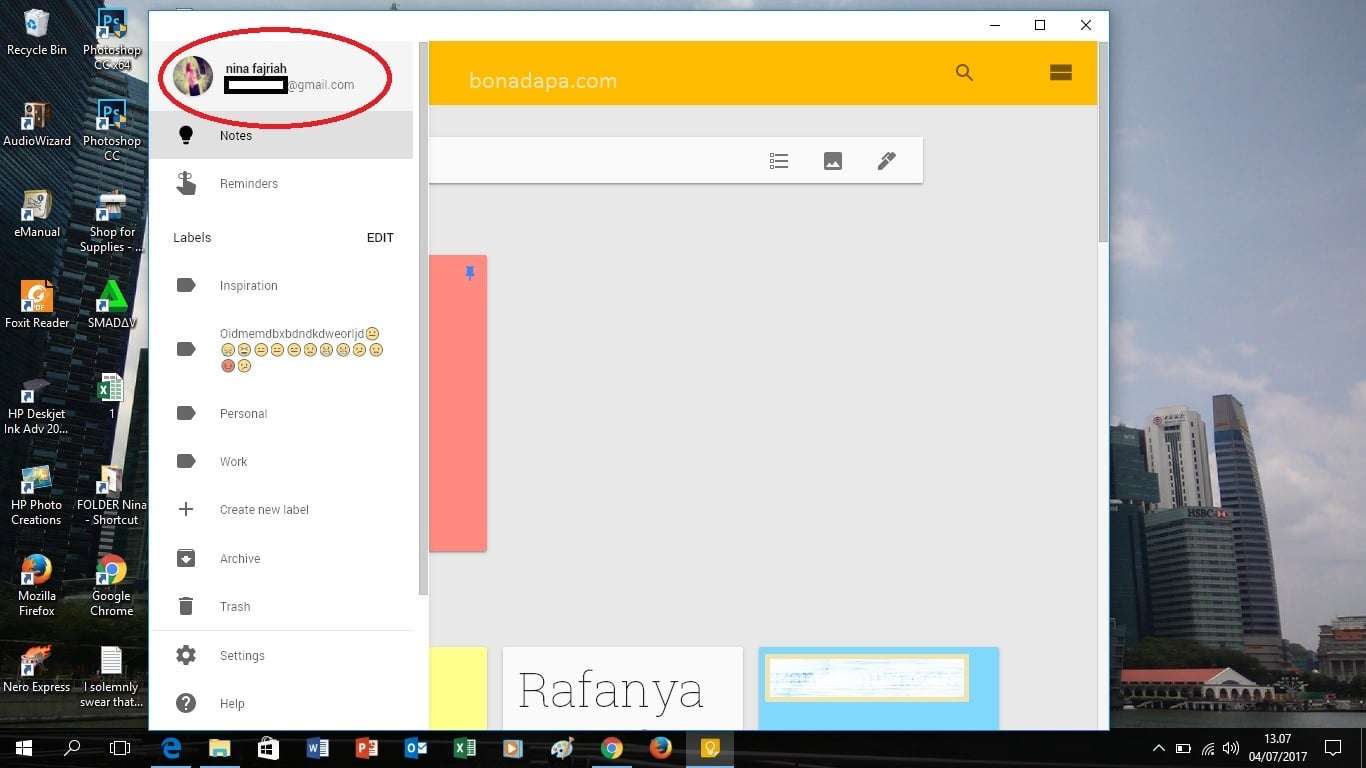The image size is (1366, 768).
Task: Click the Help question mark icon
Action: [186, 703]
